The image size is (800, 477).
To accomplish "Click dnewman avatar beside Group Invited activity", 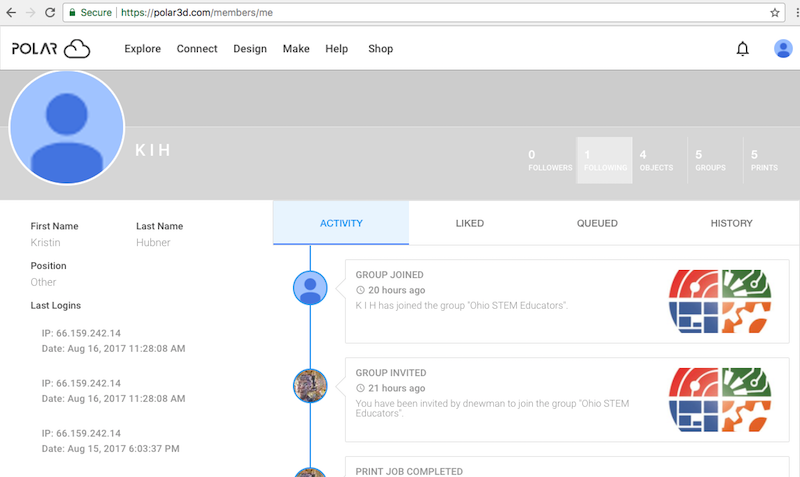I will click(310, 386).
